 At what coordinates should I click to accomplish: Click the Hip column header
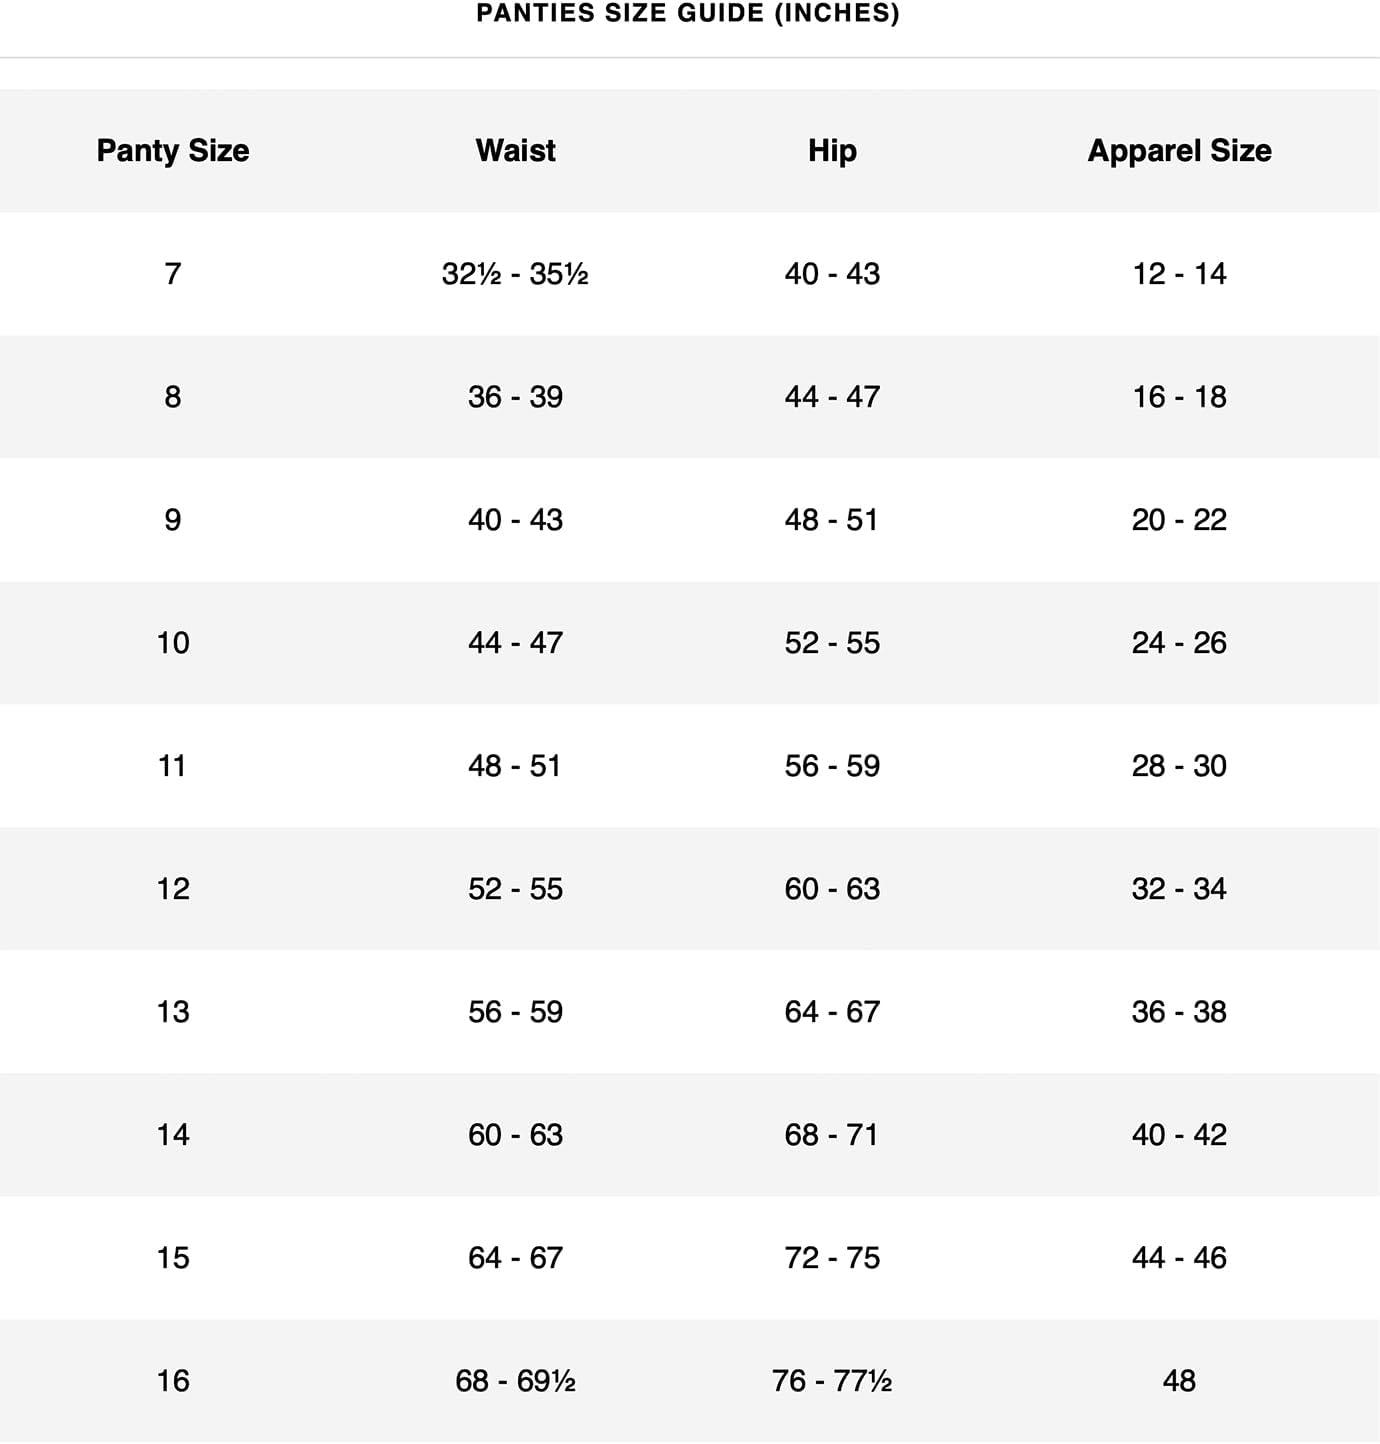(x=832, y=151)
